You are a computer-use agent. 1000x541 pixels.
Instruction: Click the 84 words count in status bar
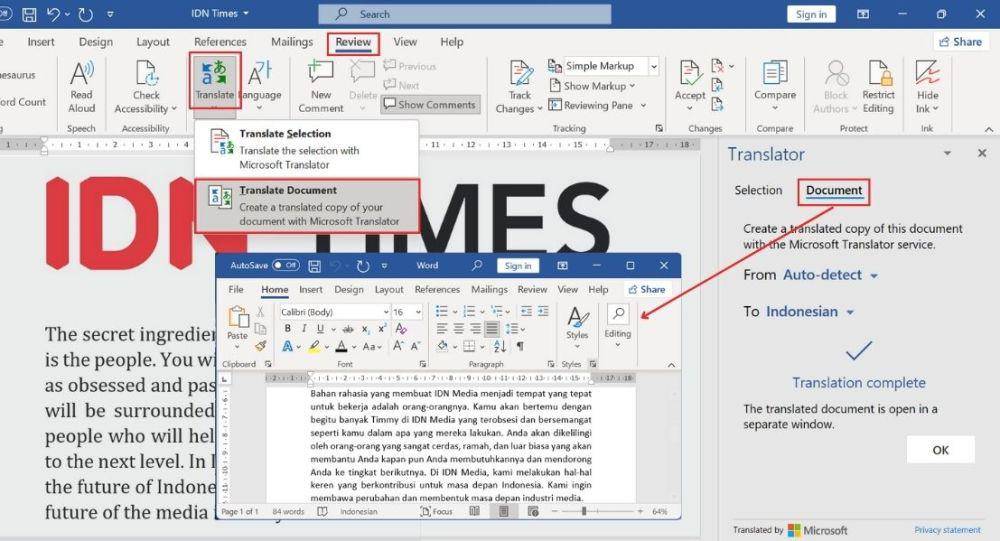(288, 512)
